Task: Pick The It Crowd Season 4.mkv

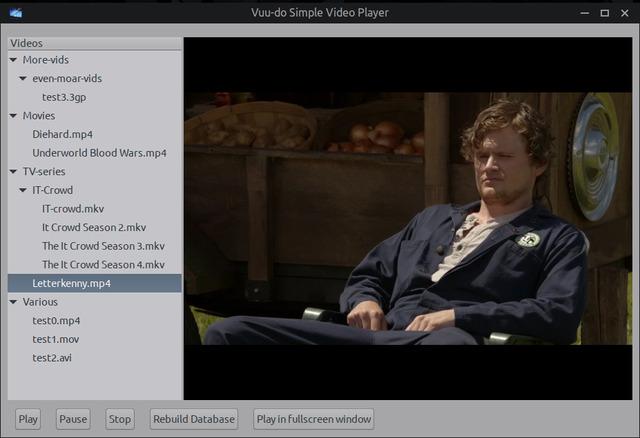Action: (x=103, y=265)
